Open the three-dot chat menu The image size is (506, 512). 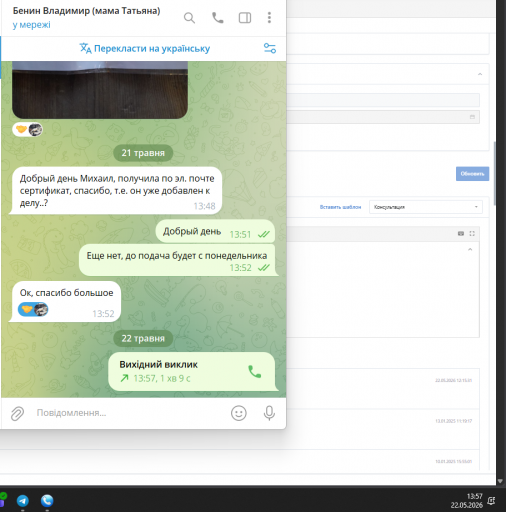click(x=269, y=18)
